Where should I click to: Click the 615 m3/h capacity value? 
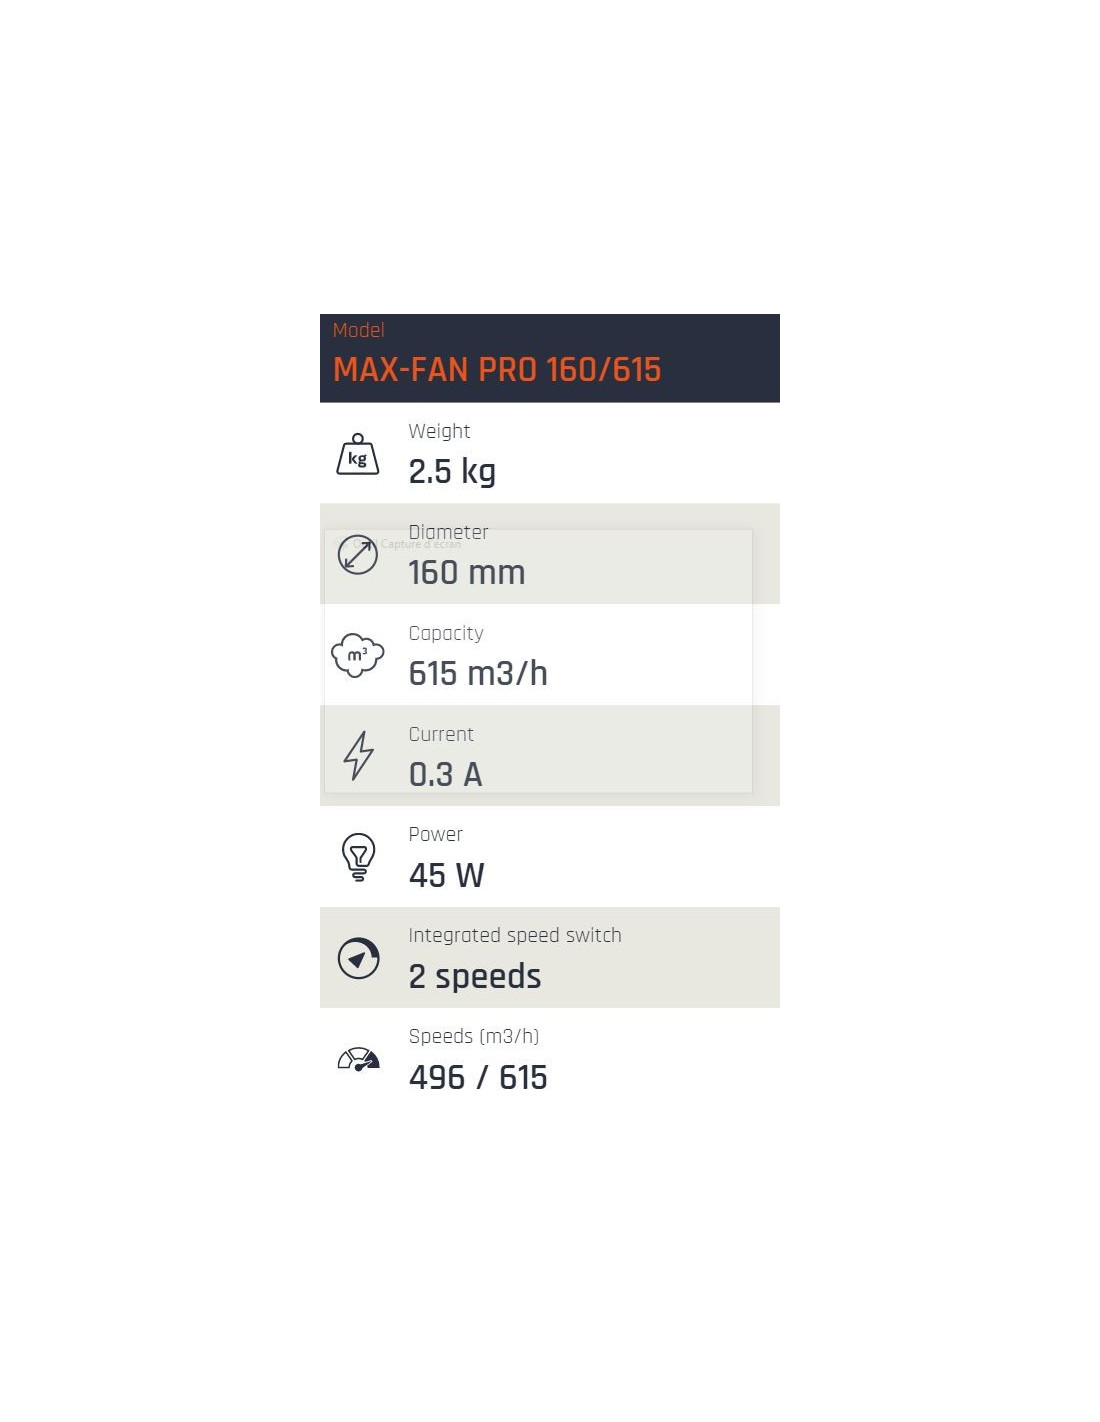[478, 674]
